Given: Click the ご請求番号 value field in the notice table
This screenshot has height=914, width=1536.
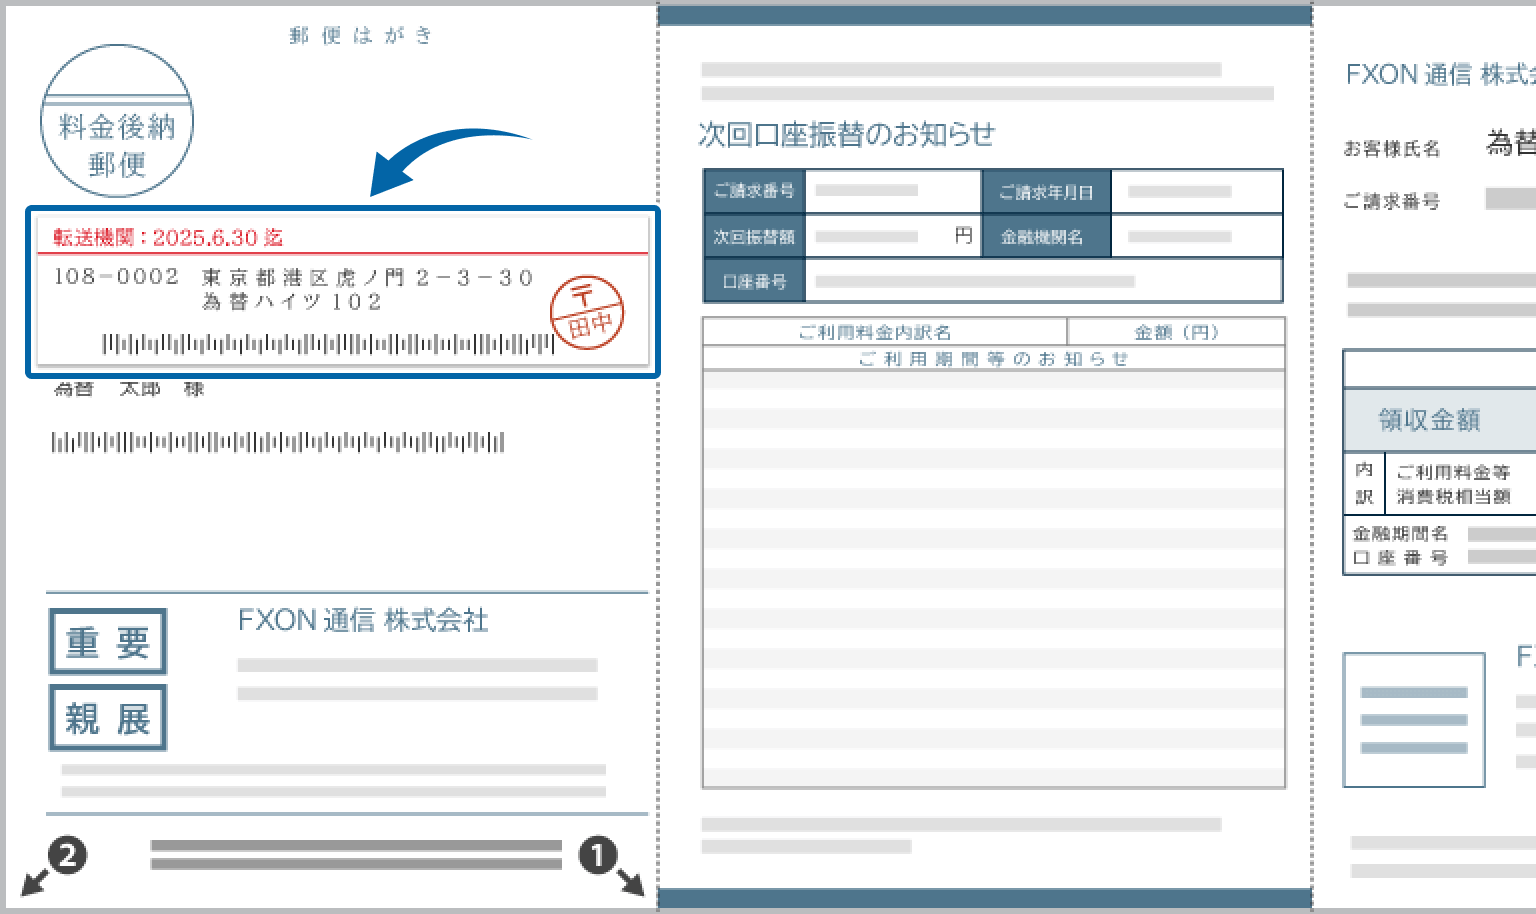Looking at the screenshot, I should click(x=893, y=191).
